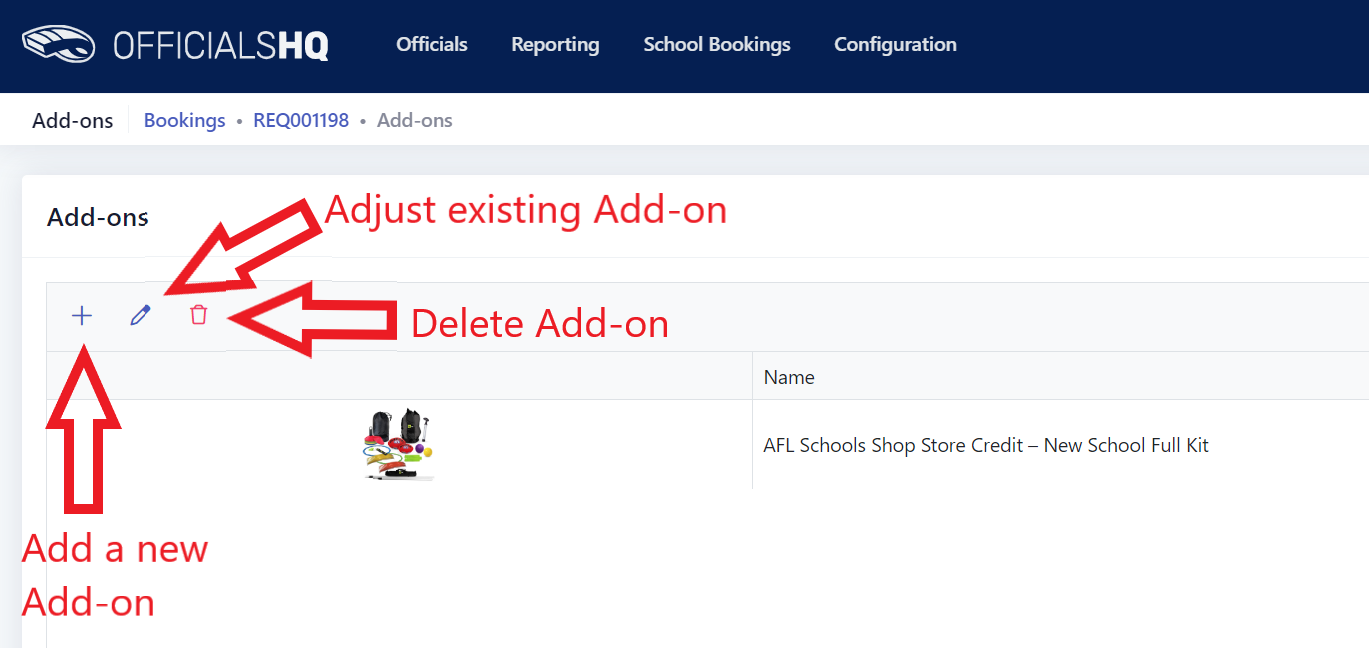Click the OfficialsHQ whistle logo icon

point(58,44)
